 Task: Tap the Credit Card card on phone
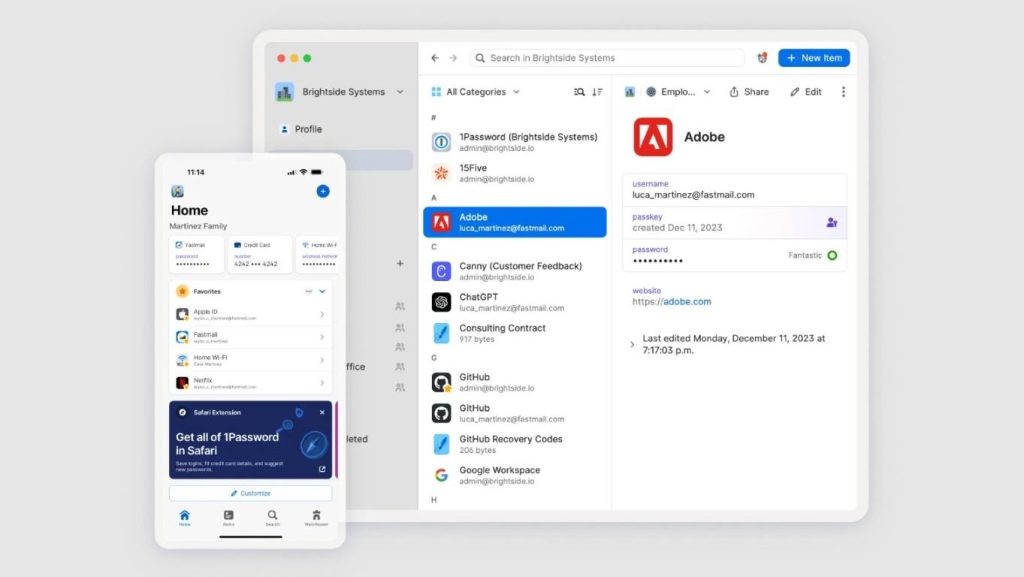tap(259, 255)
